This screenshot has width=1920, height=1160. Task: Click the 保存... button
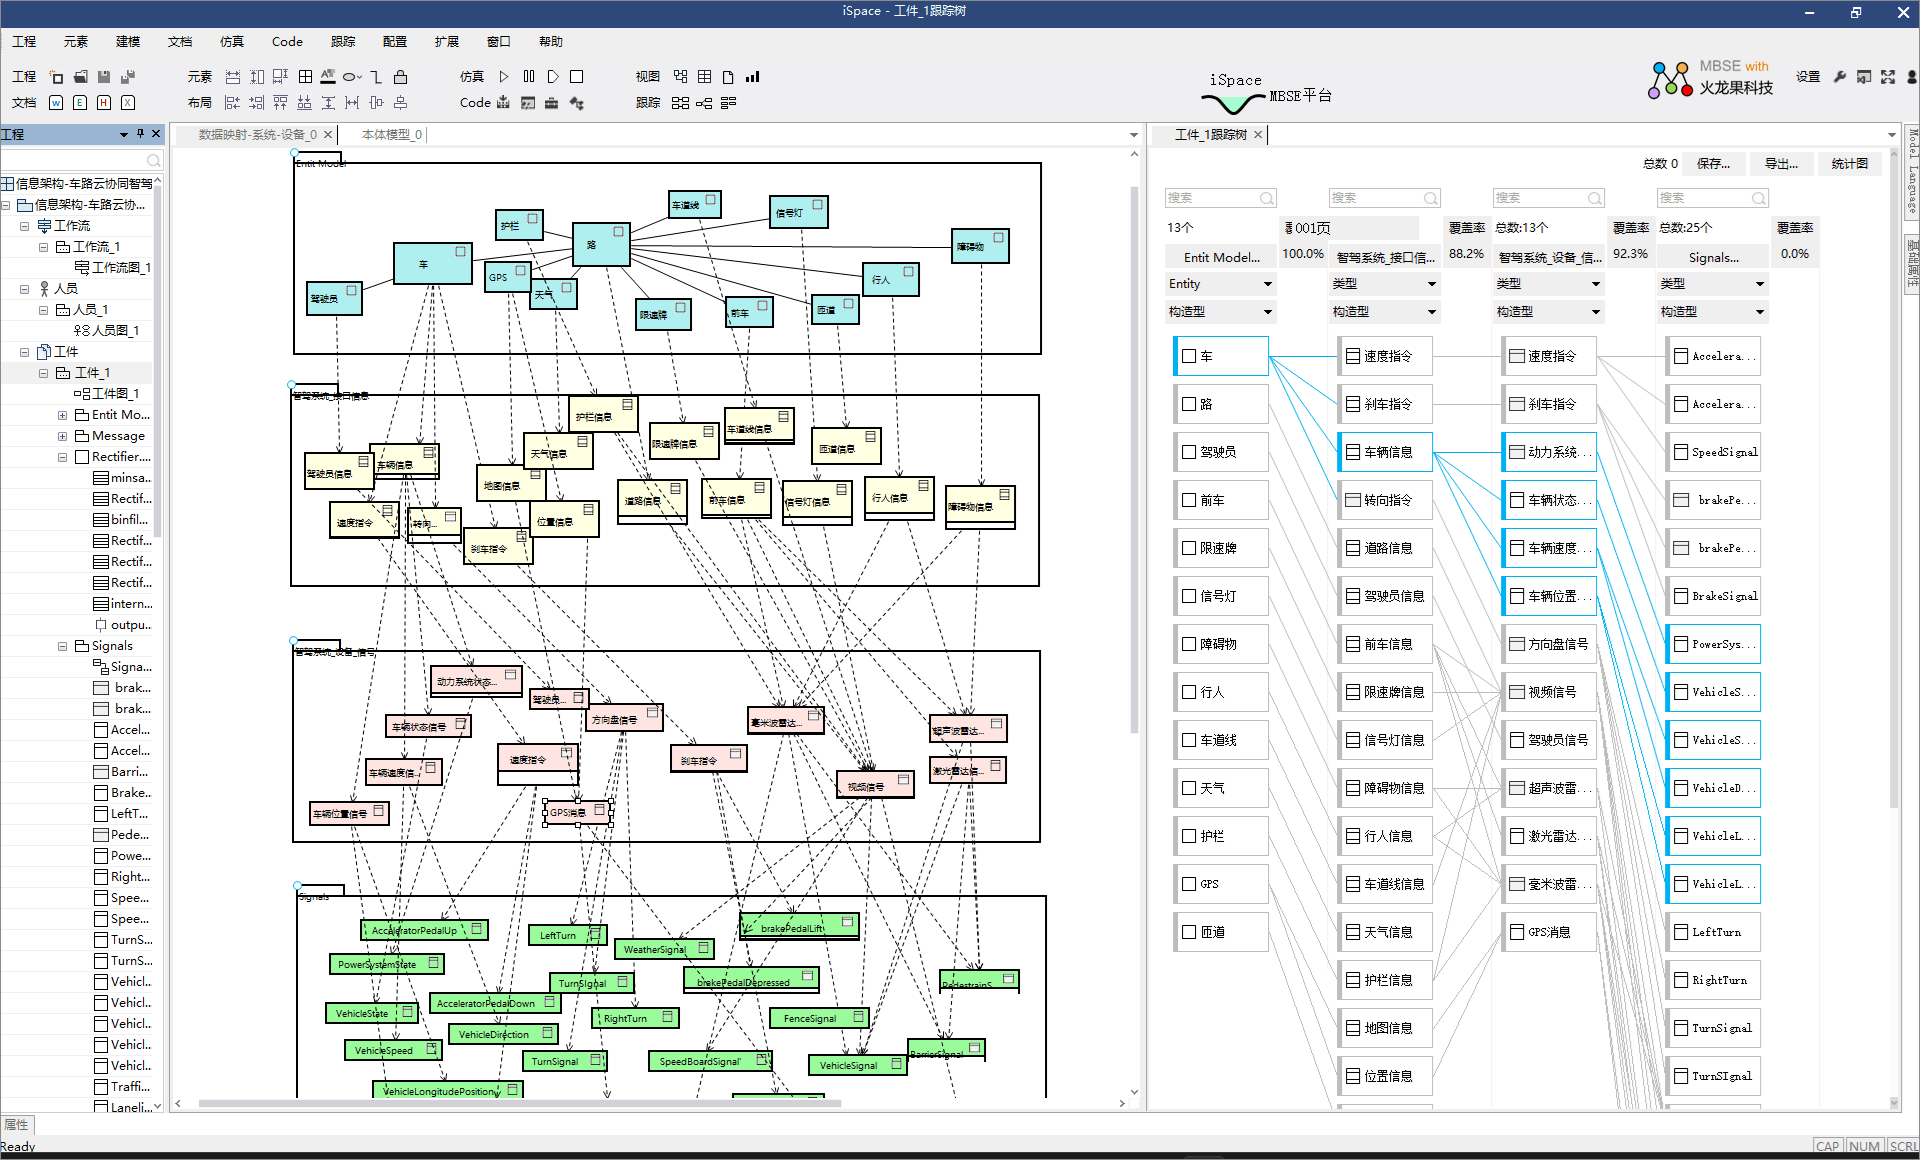click(1714, 164)
